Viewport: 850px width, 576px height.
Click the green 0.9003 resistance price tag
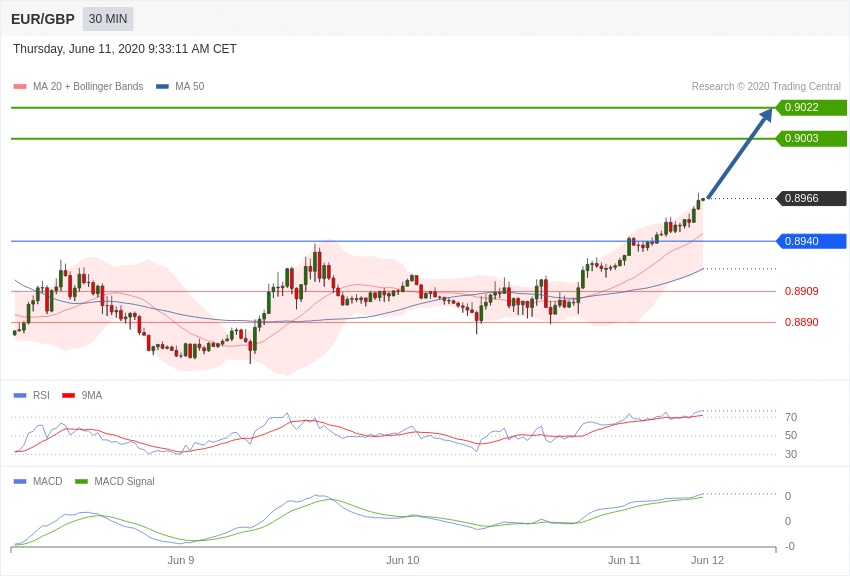[x=811, y=138]
